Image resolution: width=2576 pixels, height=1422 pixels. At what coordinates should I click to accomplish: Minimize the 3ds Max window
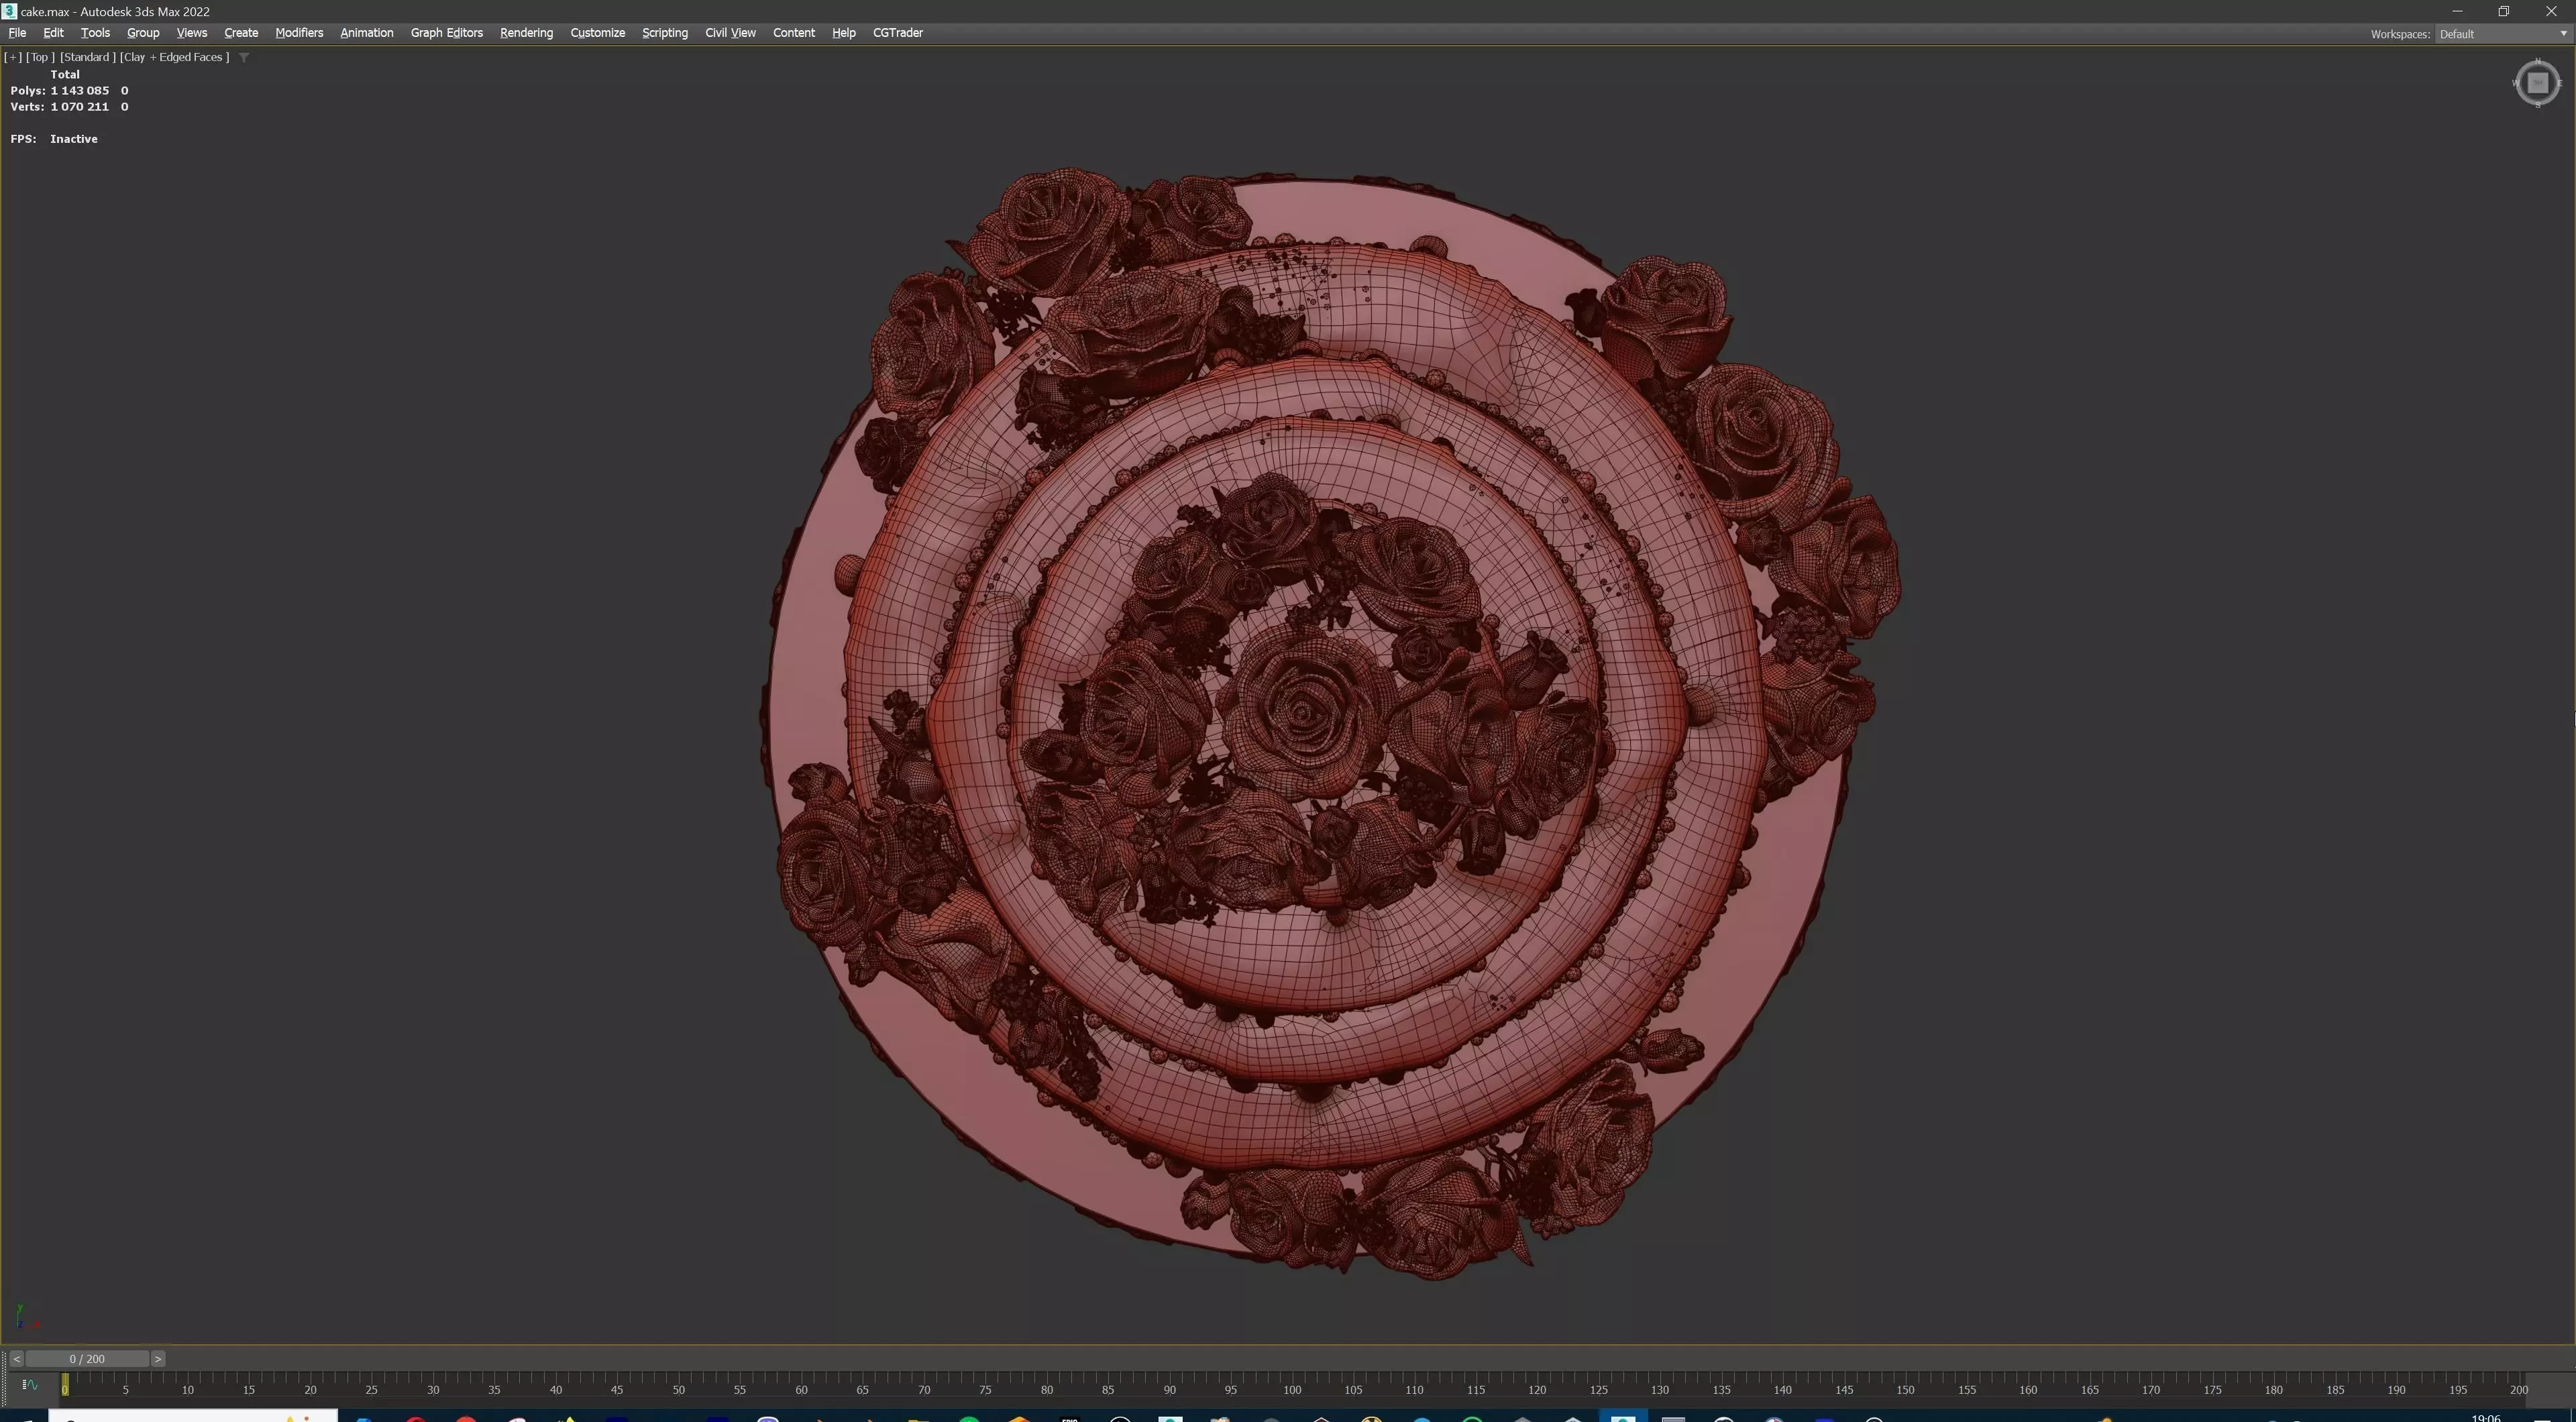tap(2457, 11)
